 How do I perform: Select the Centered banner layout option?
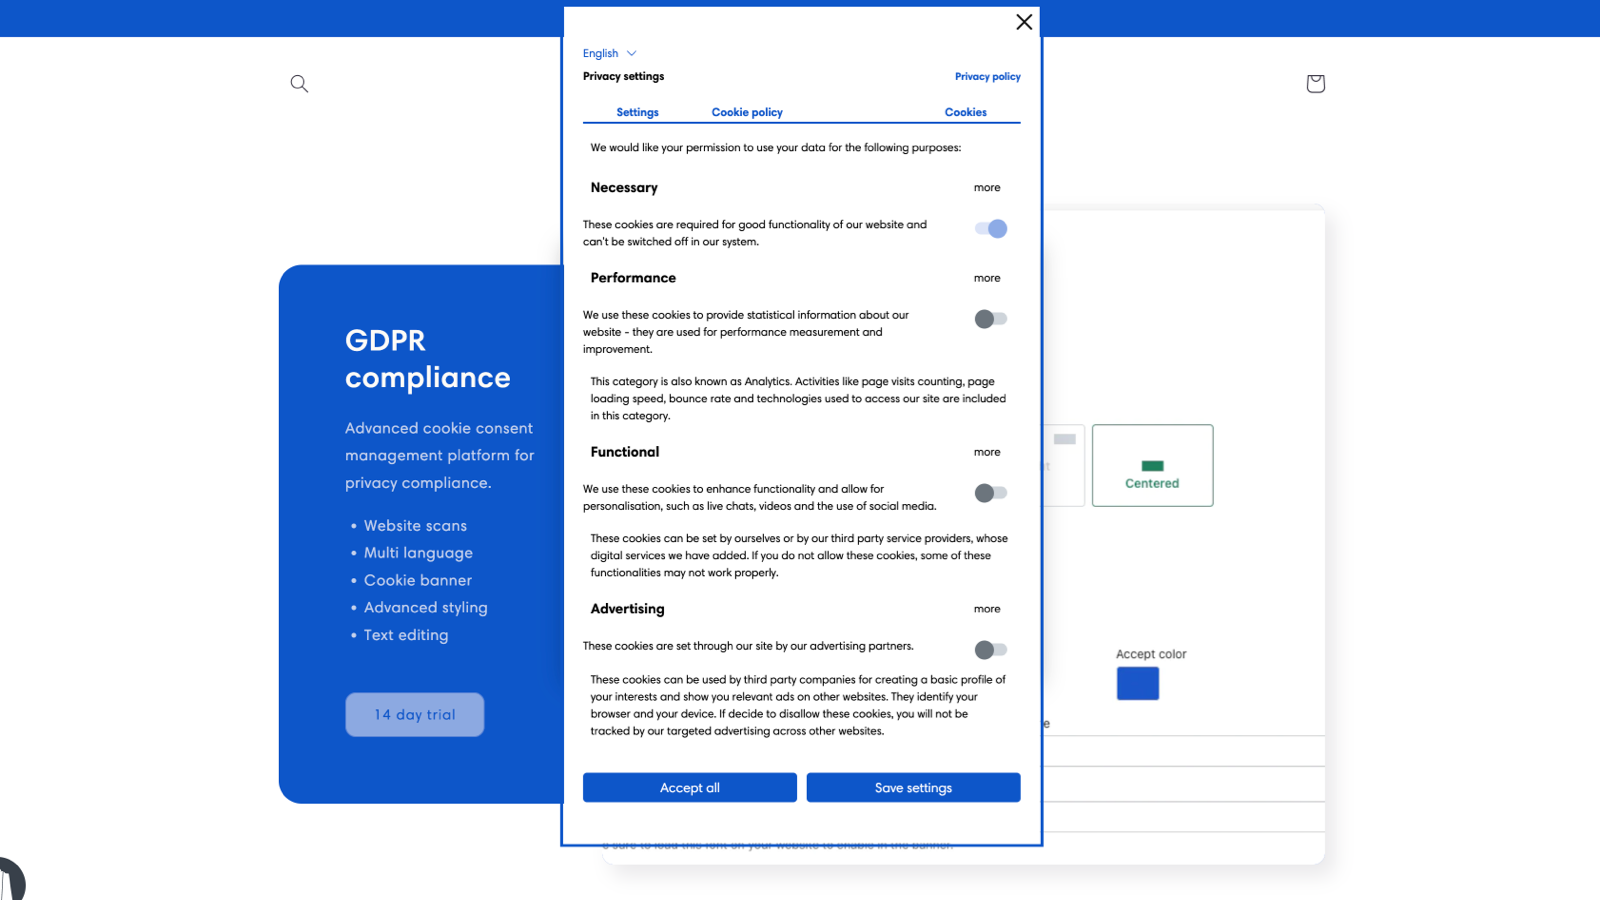(1152, 465)
